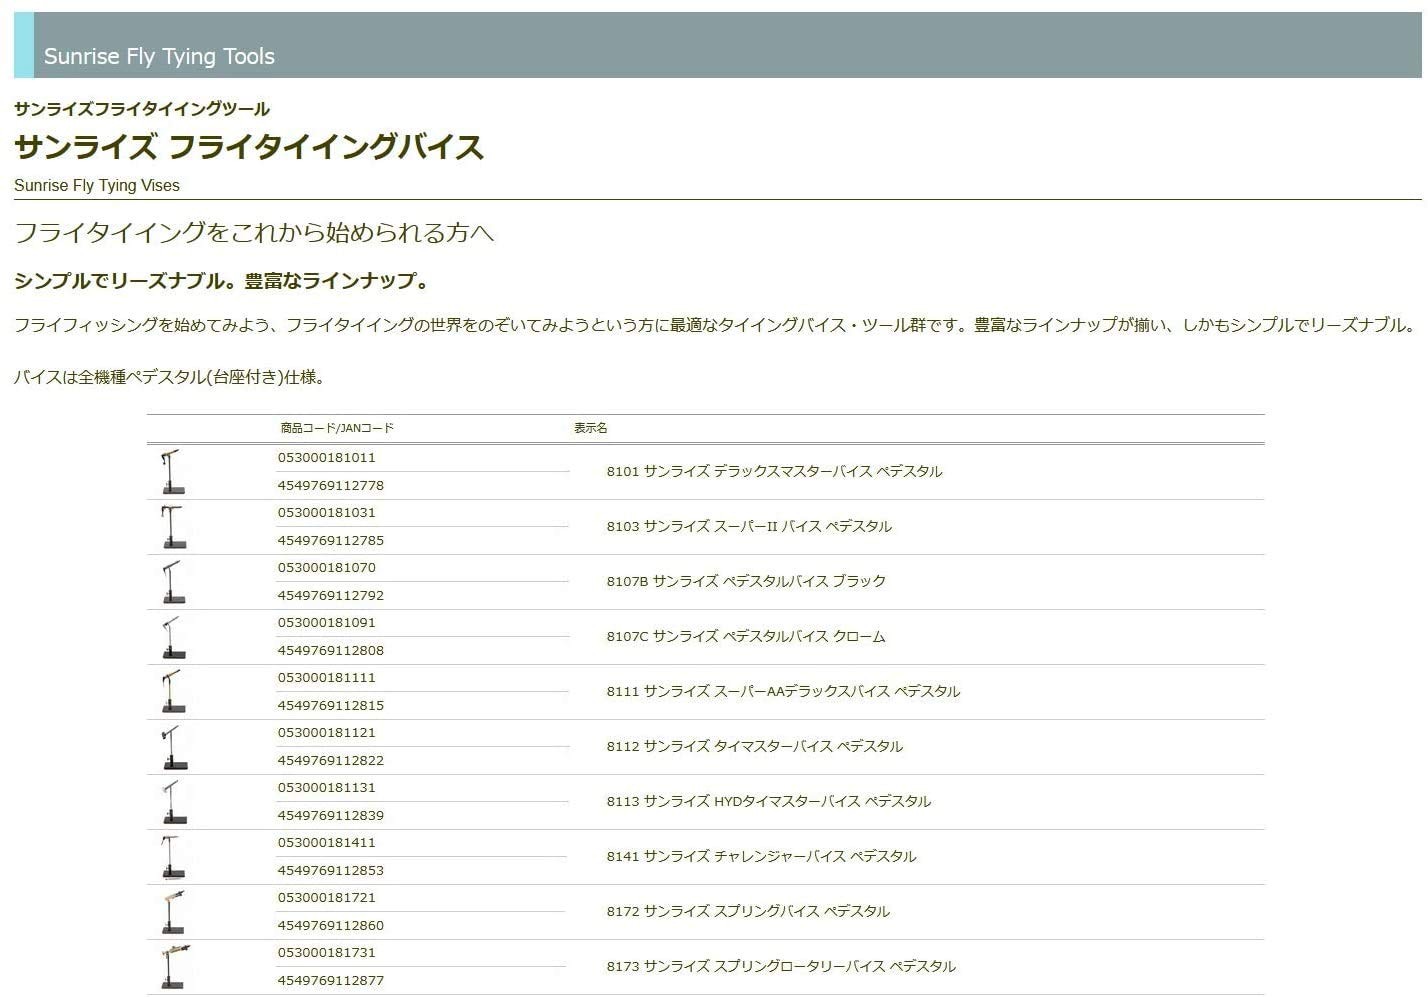Image resolution: width=1428 pixels, height=997 pixels.
Task: Open the 8111 Super-AA Deluxe Vise thumbnail
Action: pos(173,692)
